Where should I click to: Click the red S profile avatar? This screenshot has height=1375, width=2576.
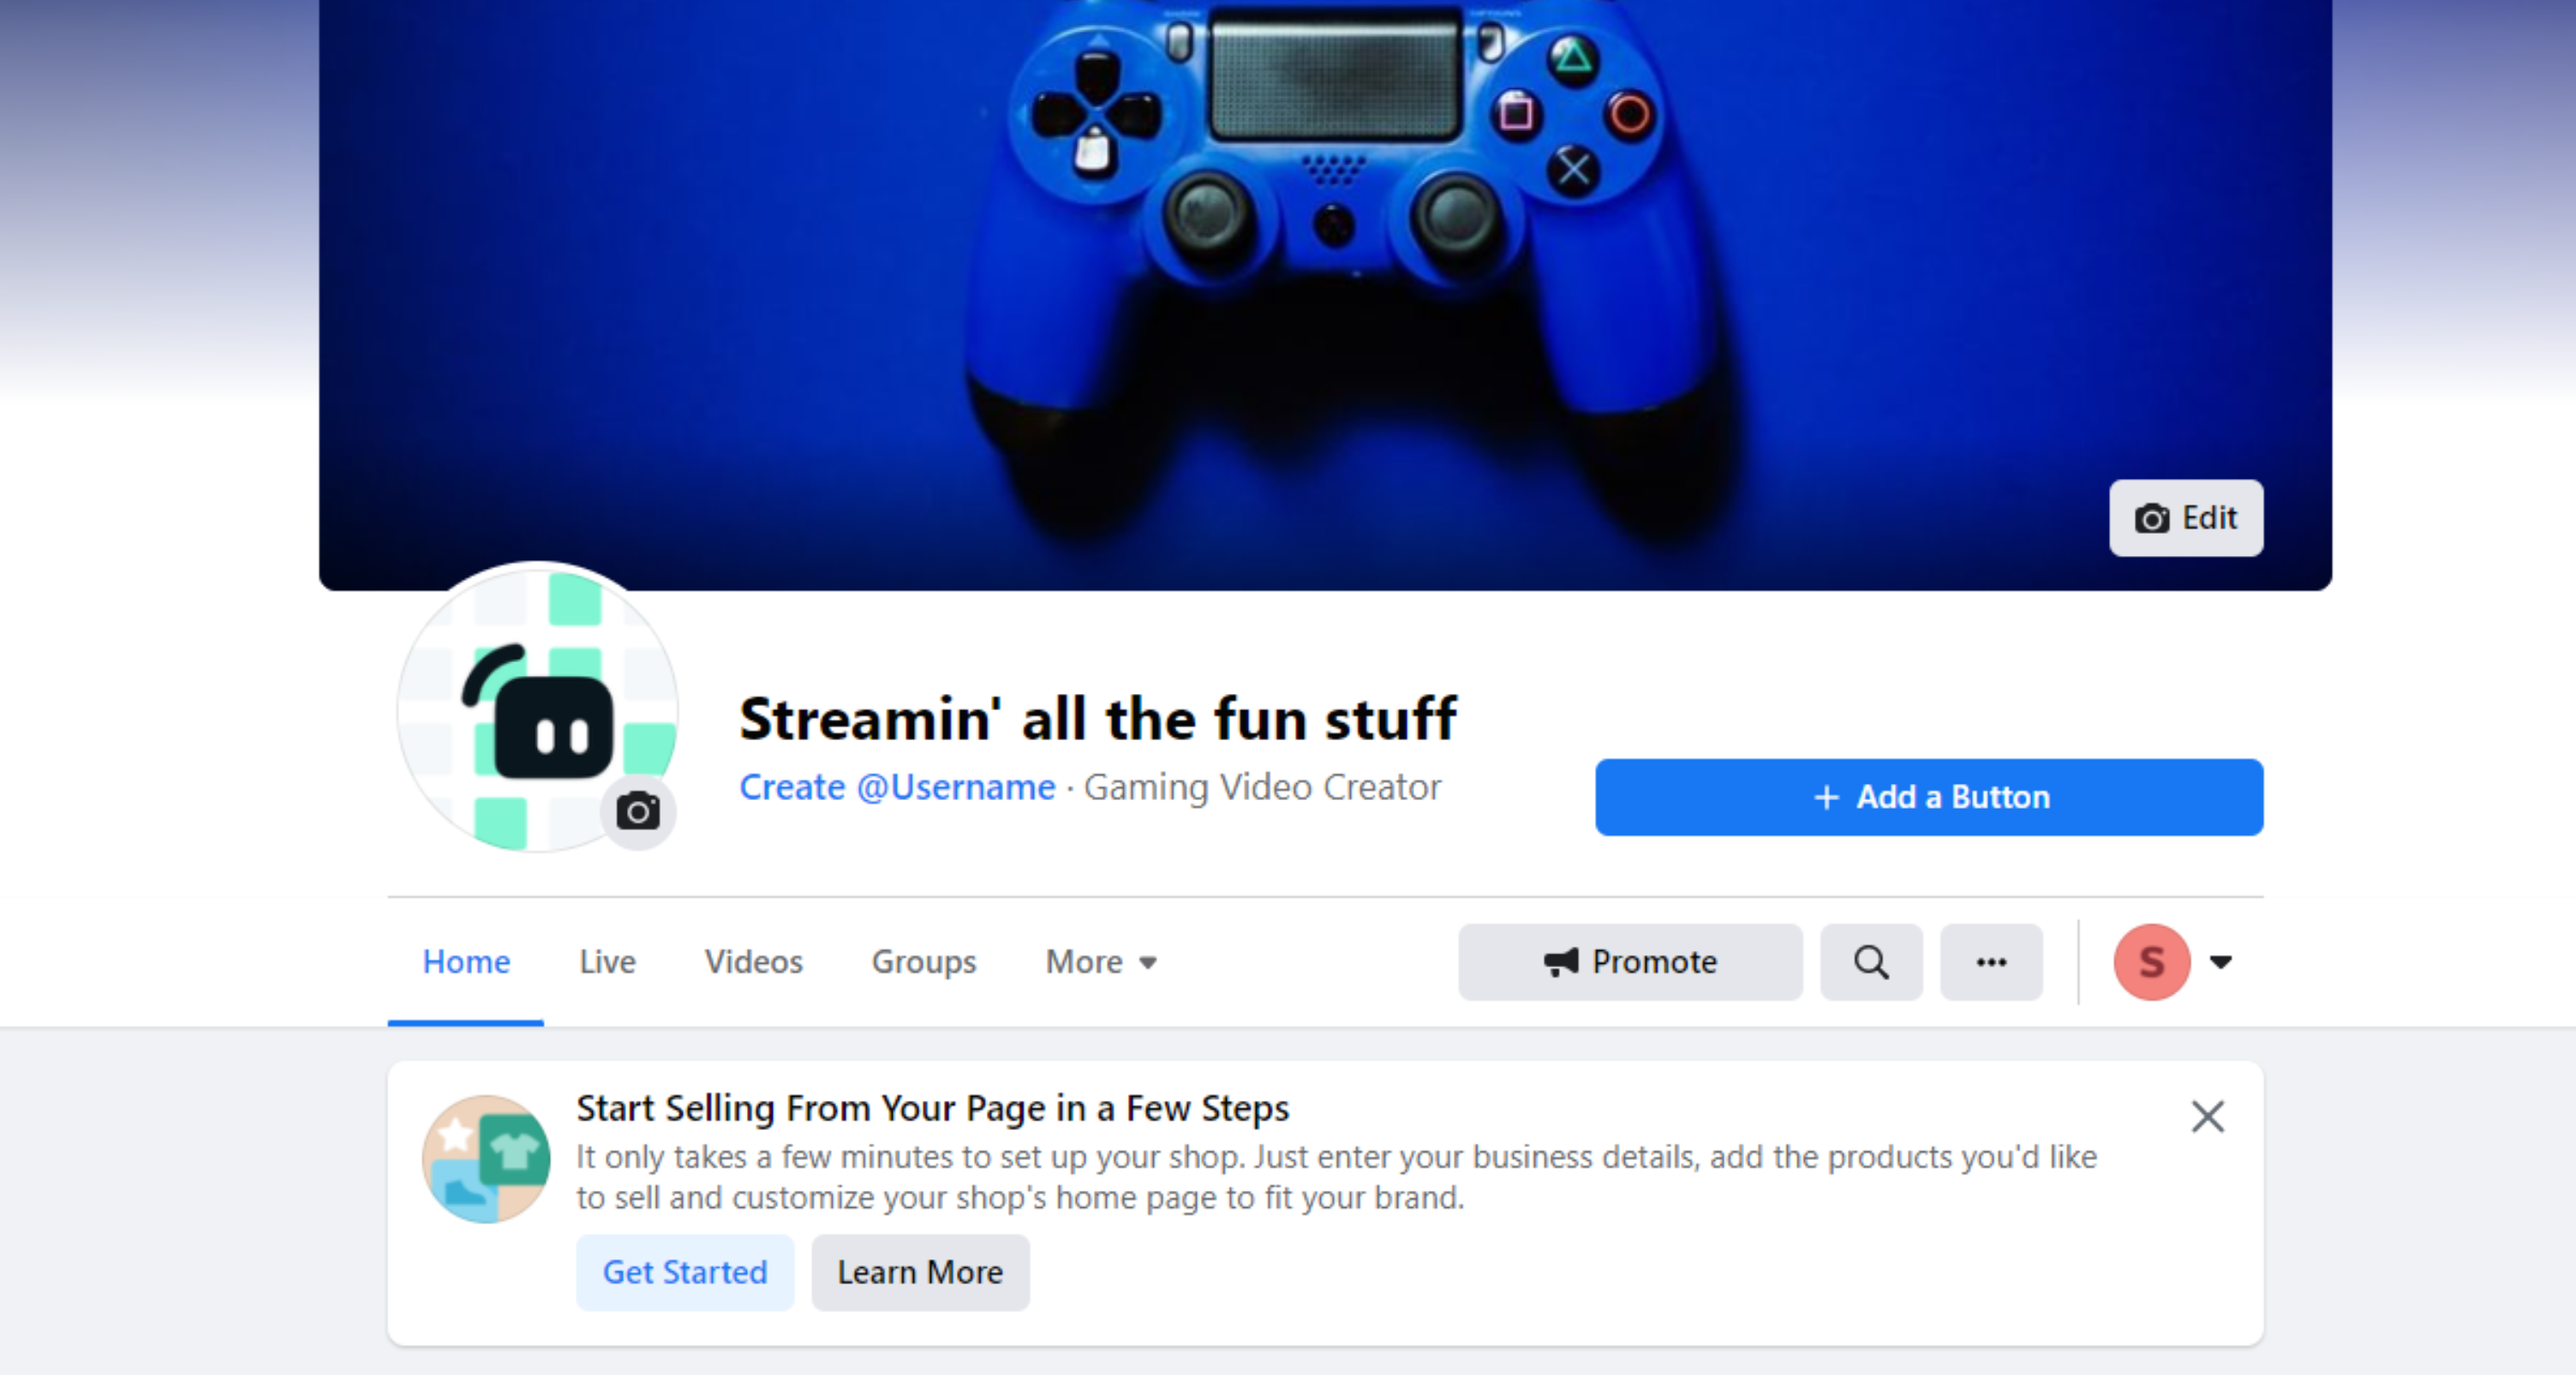tap(2152, 962)
